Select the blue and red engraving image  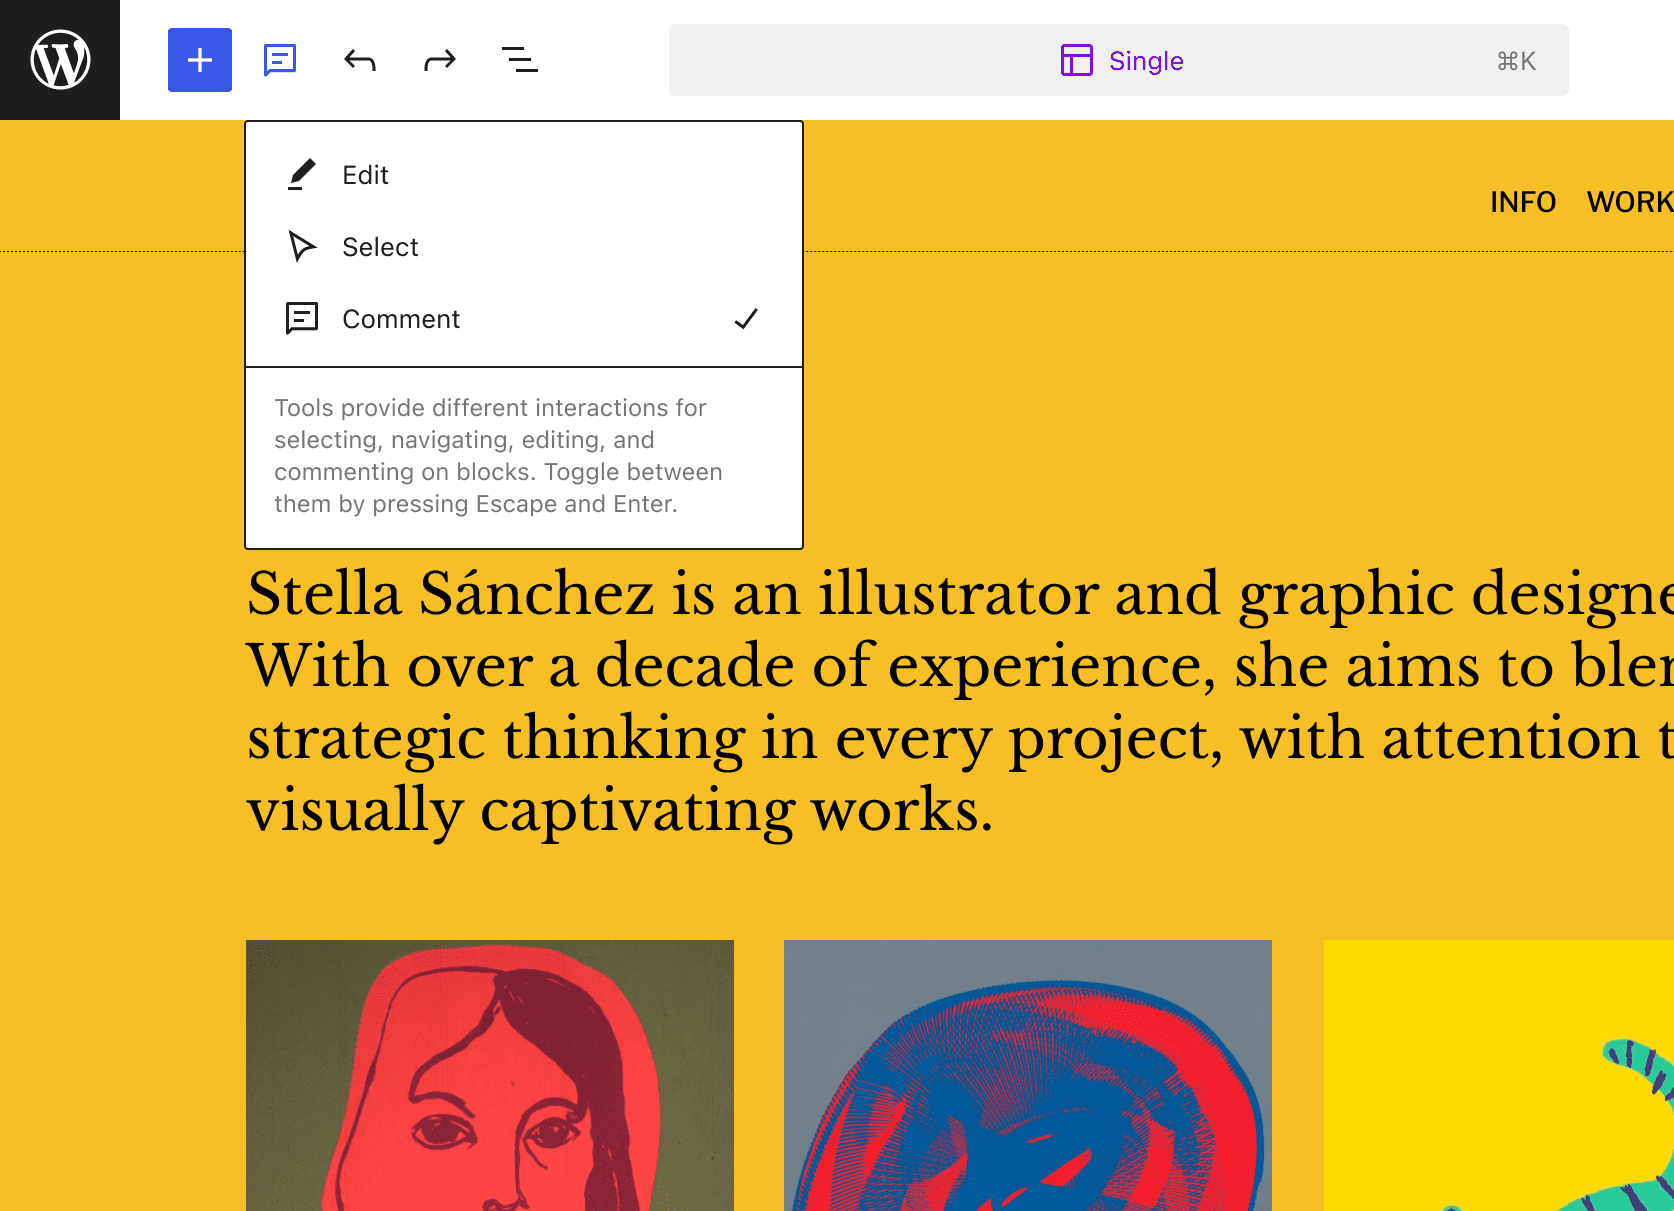tap(1028, 1075)
